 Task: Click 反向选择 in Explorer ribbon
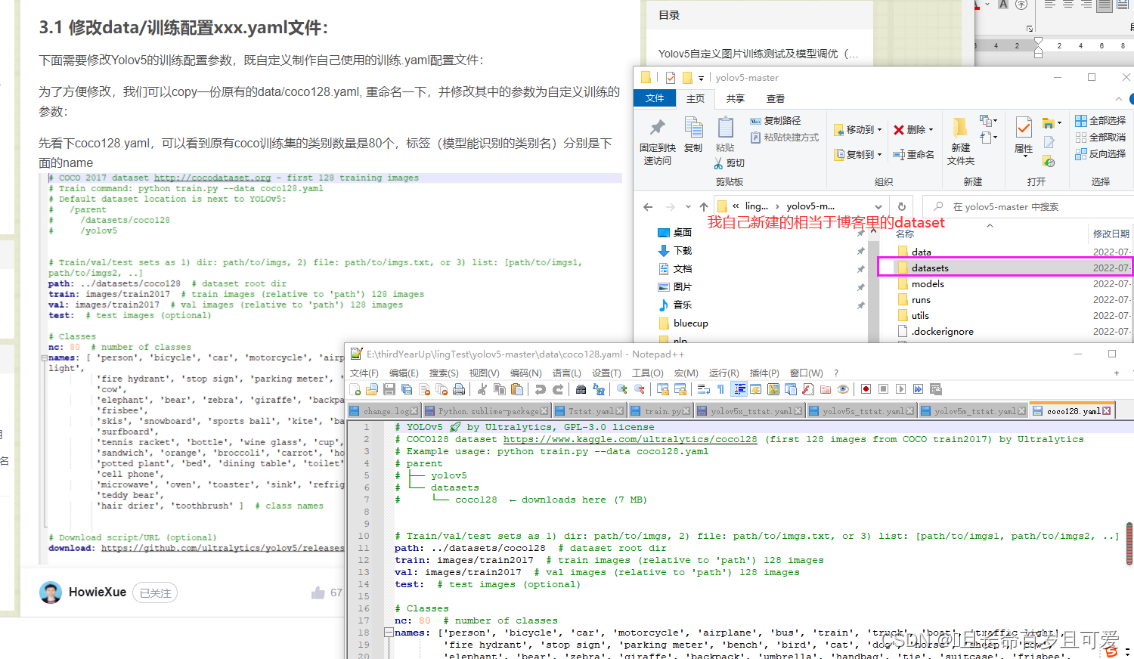1101,154
